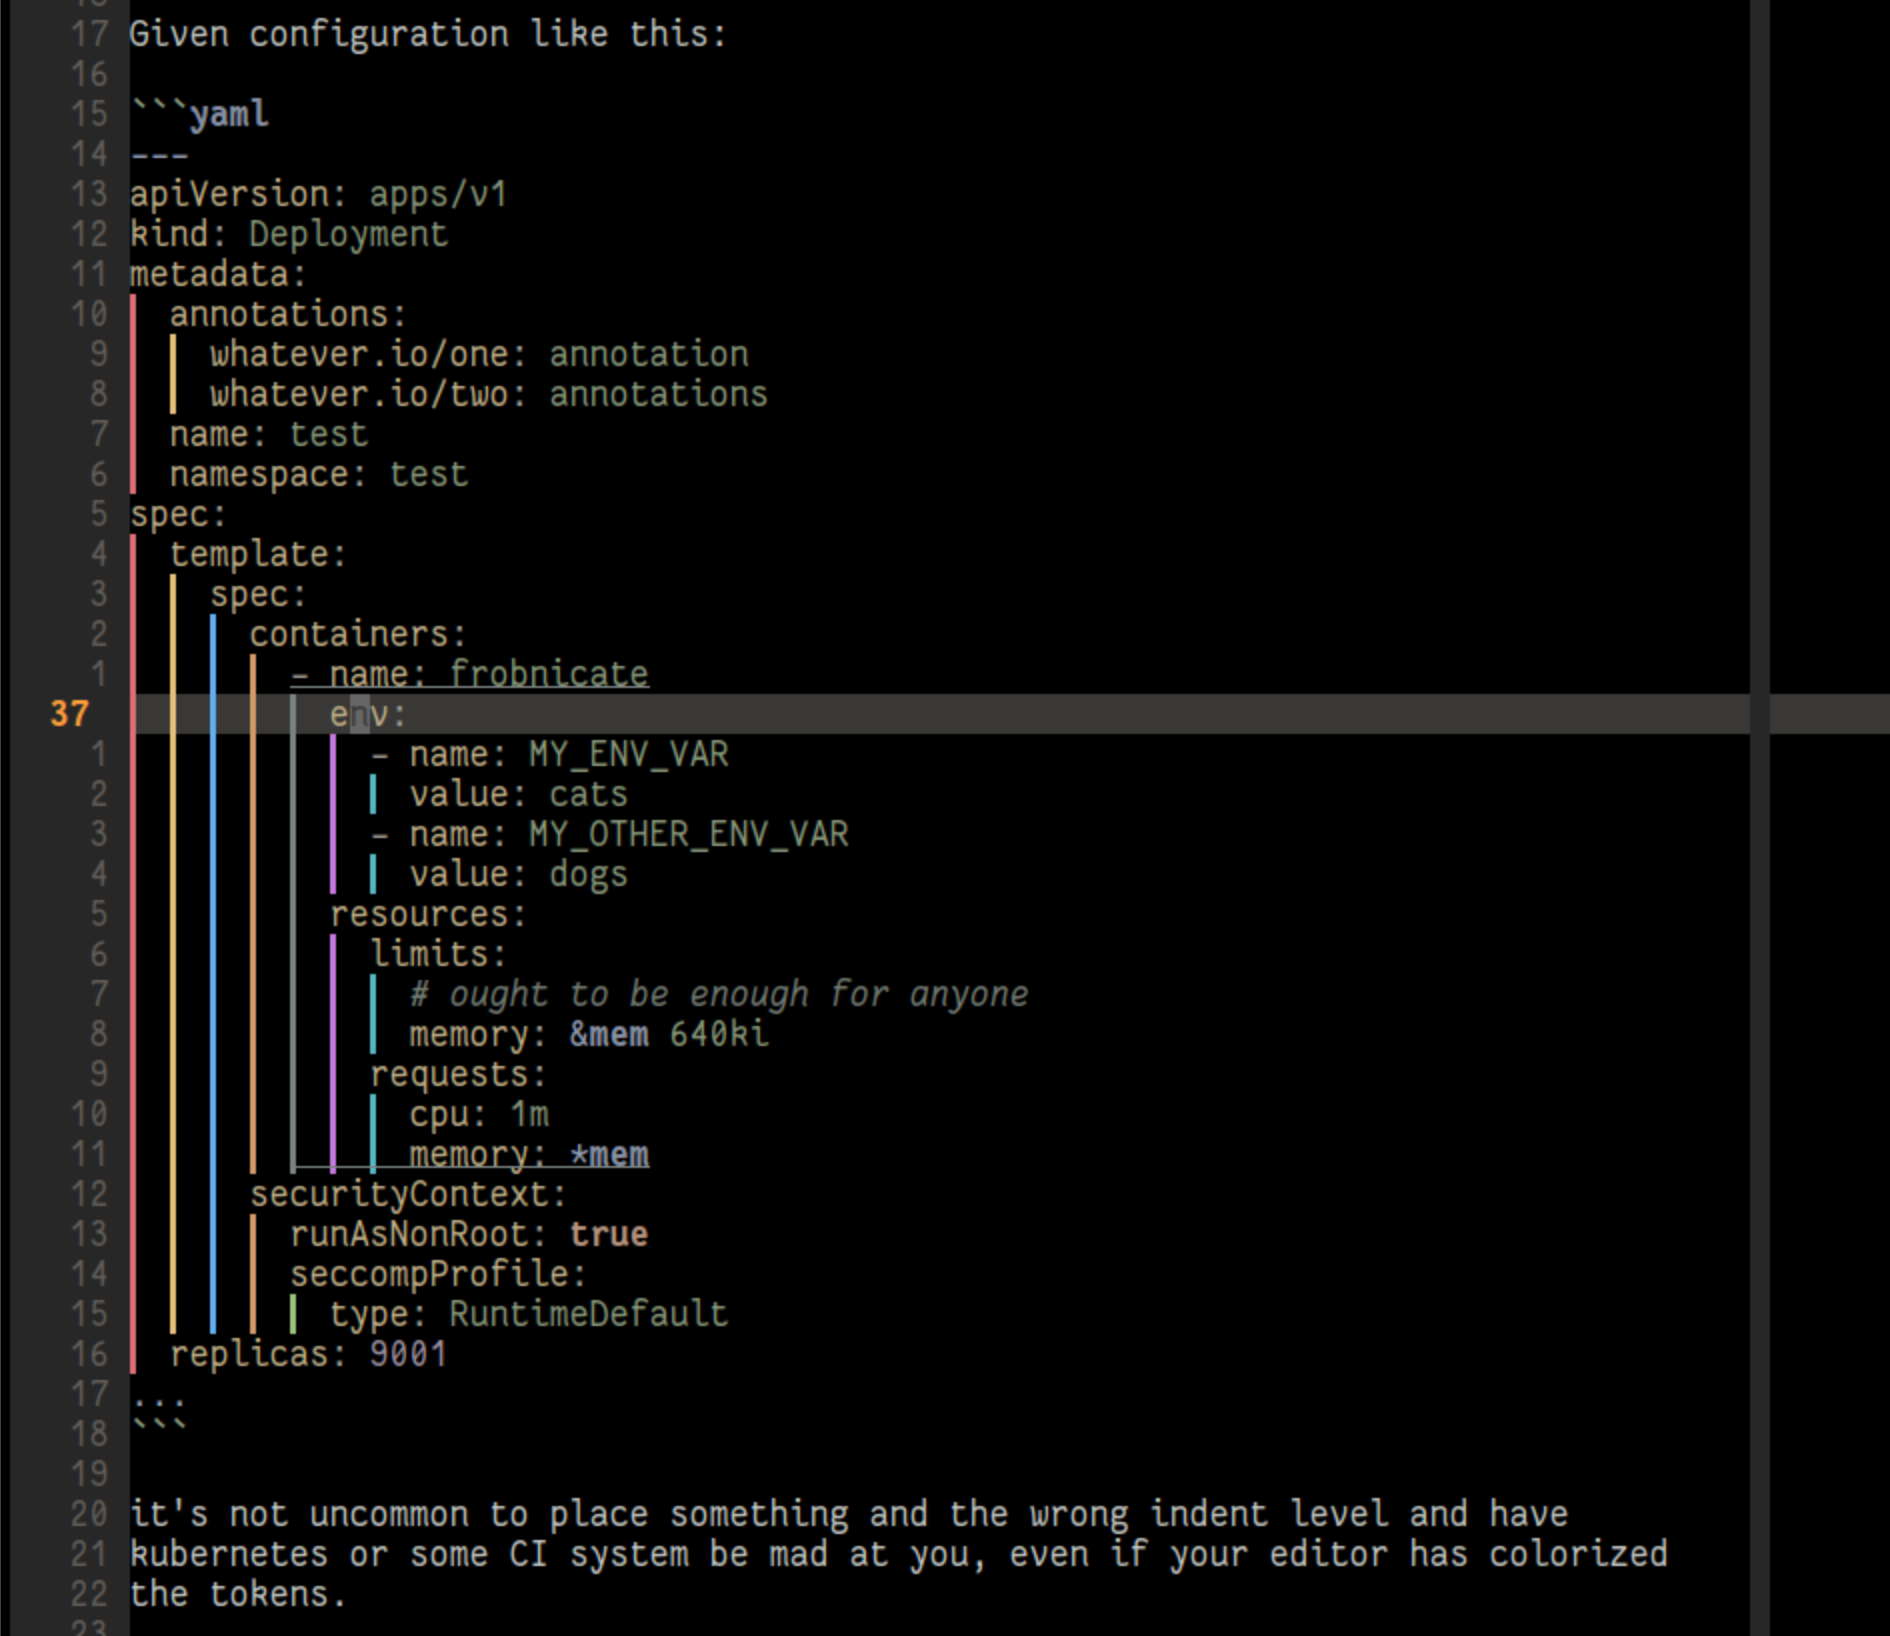Image resolution: width=1890 pixels, height=1636 pixels.
Task: Click the 'env:' key on current line
Action: tap(368, 714)
